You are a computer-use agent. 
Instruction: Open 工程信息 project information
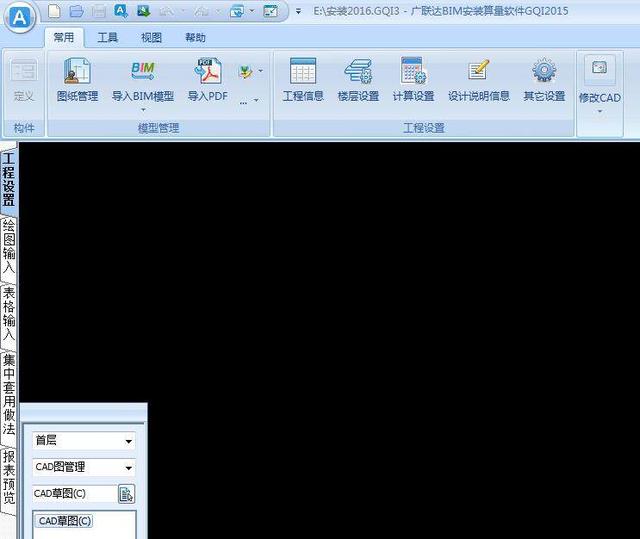303,80
